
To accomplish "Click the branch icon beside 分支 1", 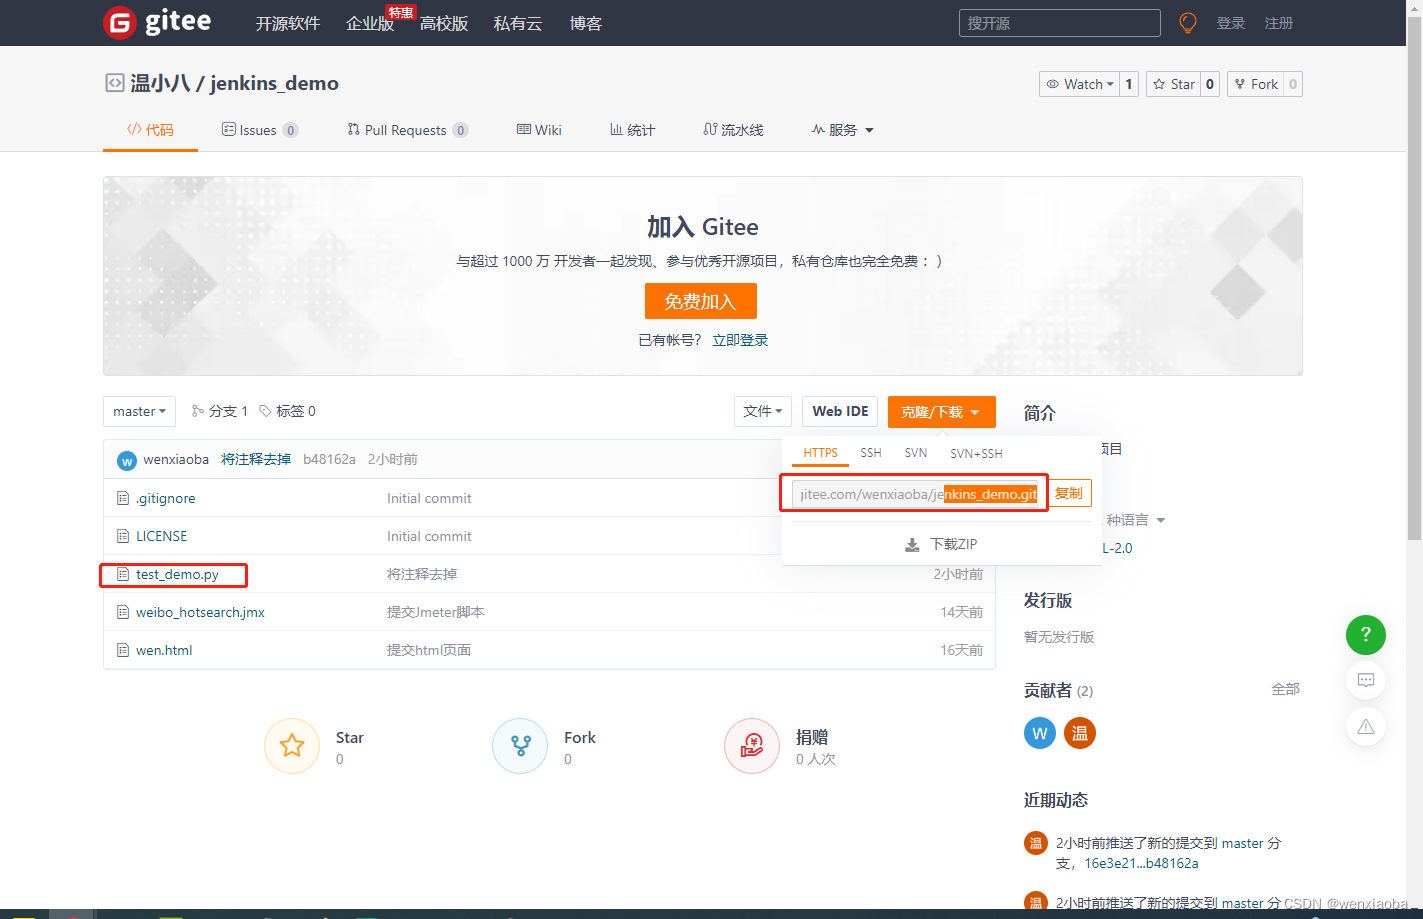I will coord(198,411).
